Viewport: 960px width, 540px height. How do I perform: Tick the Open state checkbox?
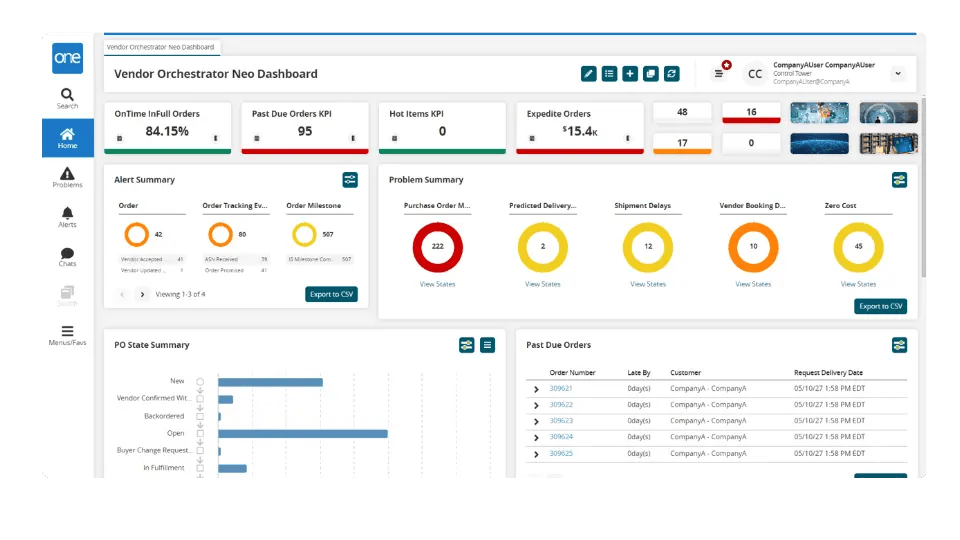coord(200,433)
